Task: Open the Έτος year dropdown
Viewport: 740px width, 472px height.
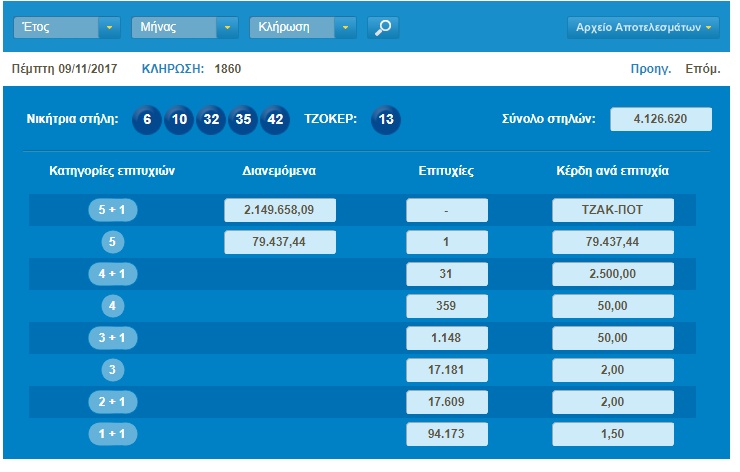Action: click(x=67, y=27)
